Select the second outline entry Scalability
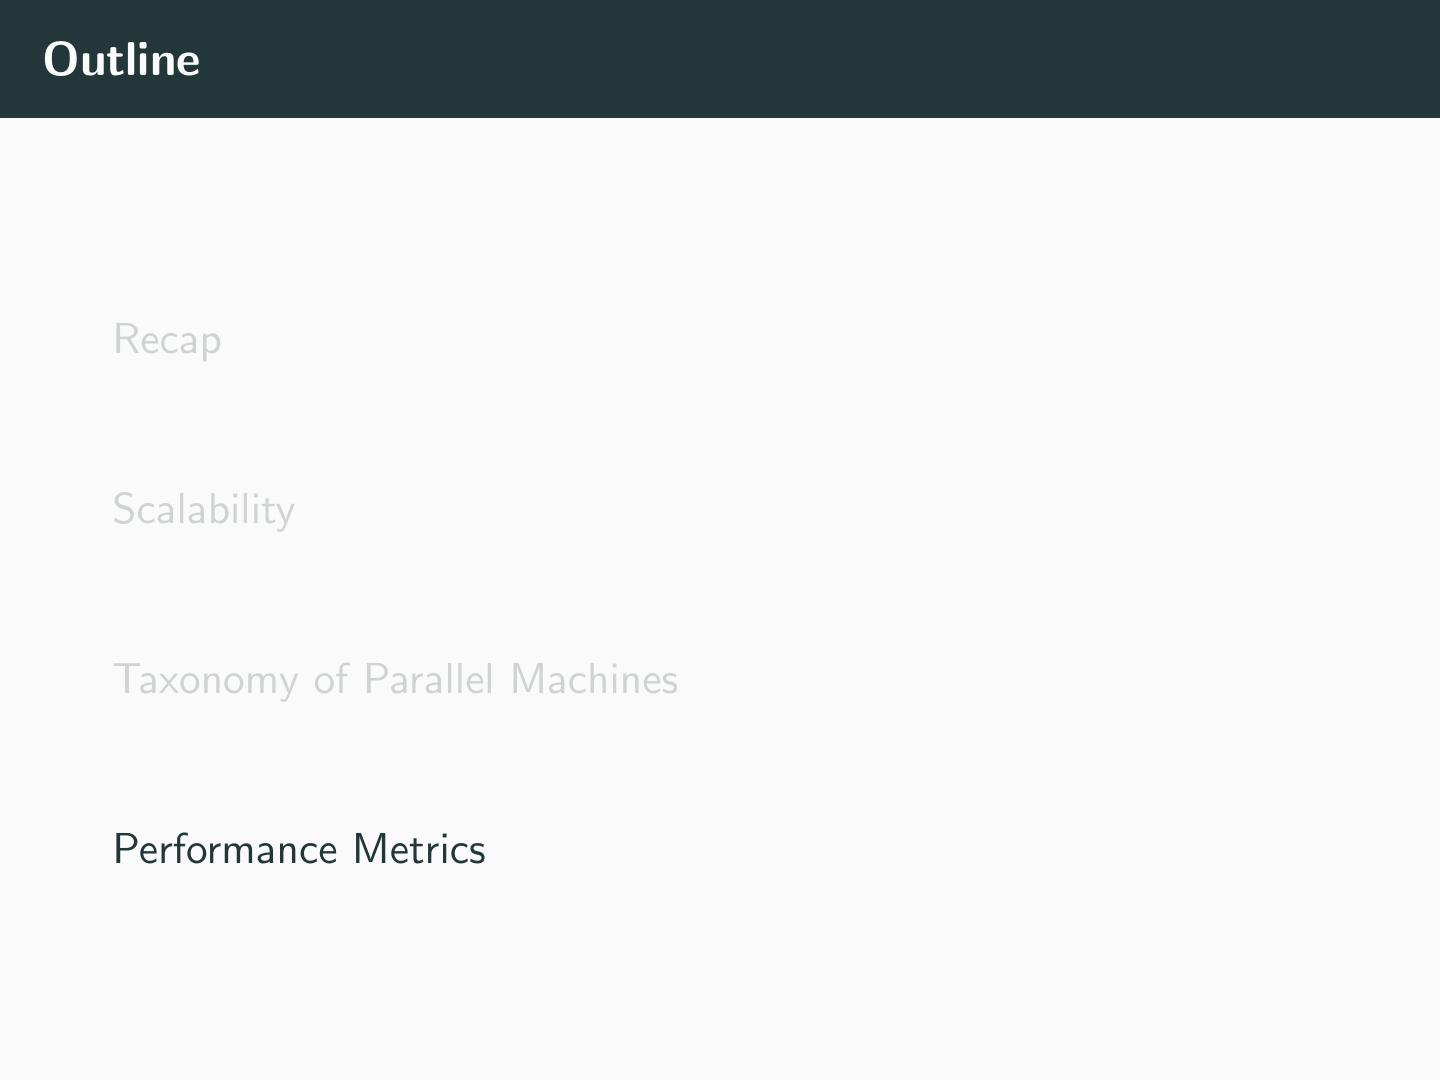The height and width of the screenshot is (1080, 1440). (203, 510)
